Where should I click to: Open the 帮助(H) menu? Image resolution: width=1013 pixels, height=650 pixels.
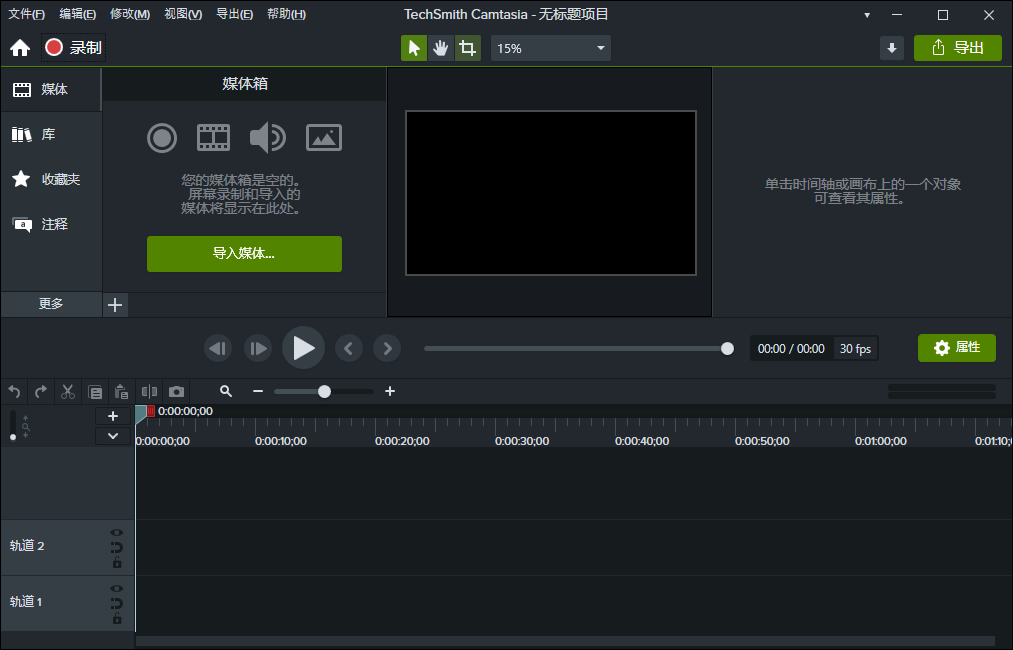(x=286, y=14)
